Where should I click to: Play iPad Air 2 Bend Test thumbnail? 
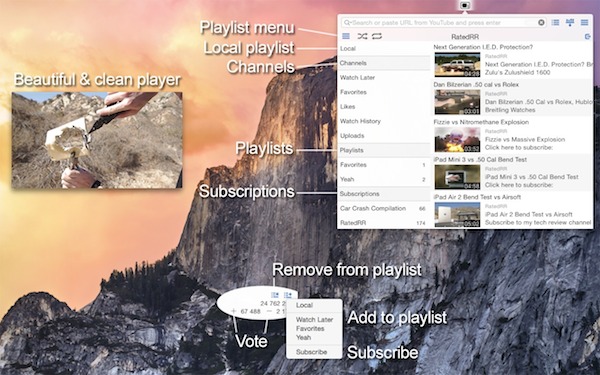coord(457,215)
